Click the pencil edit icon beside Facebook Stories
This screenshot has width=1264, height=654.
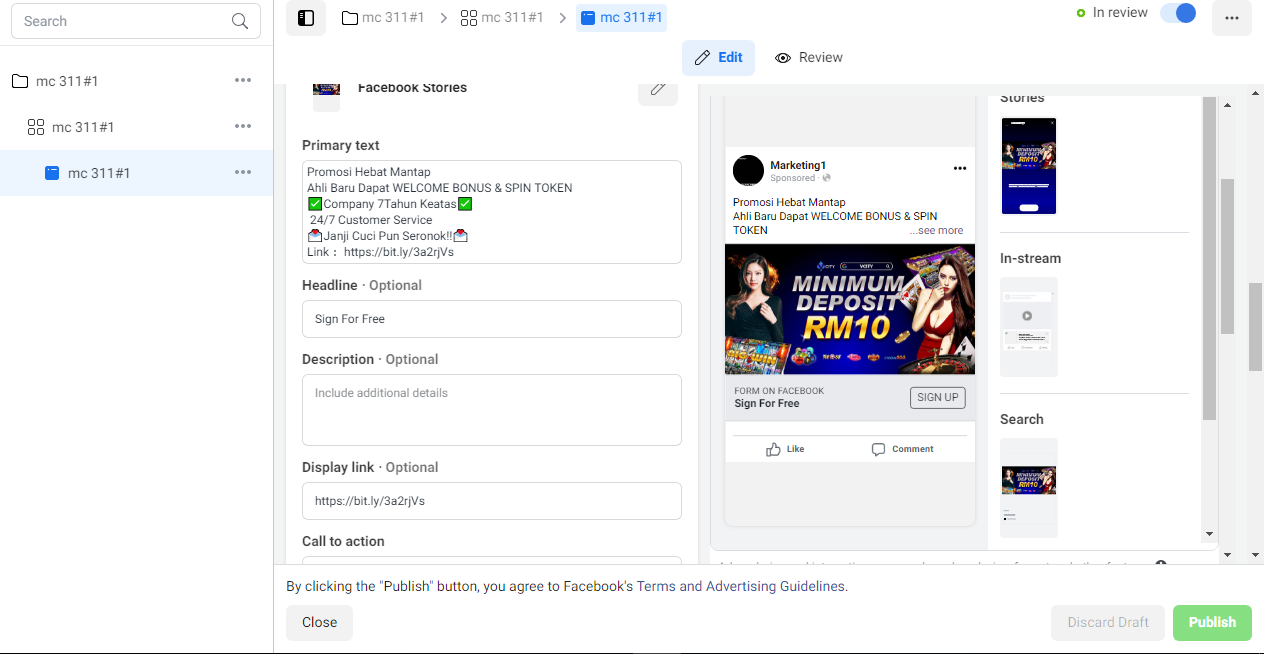click(x=658, y=88)
